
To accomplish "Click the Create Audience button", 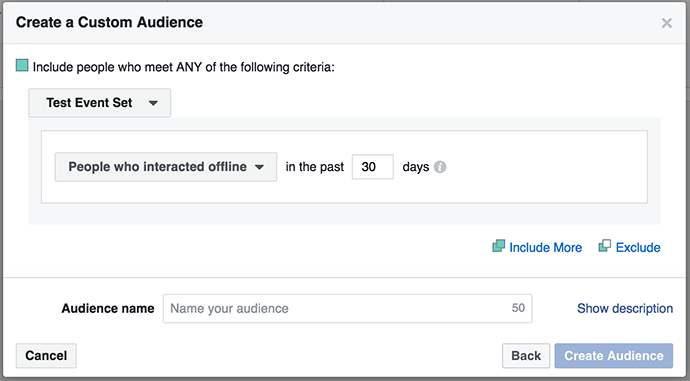I will coord(614,355).
